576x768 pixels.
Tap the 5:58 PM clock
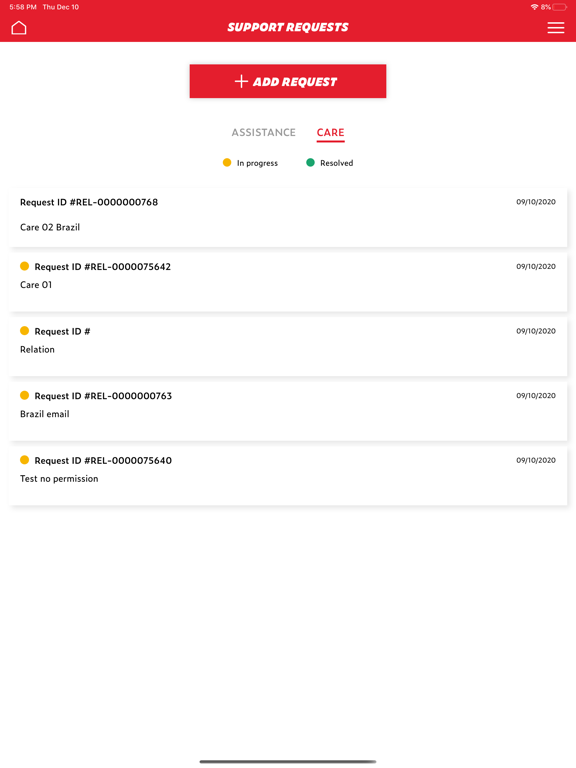click(23, 7)
